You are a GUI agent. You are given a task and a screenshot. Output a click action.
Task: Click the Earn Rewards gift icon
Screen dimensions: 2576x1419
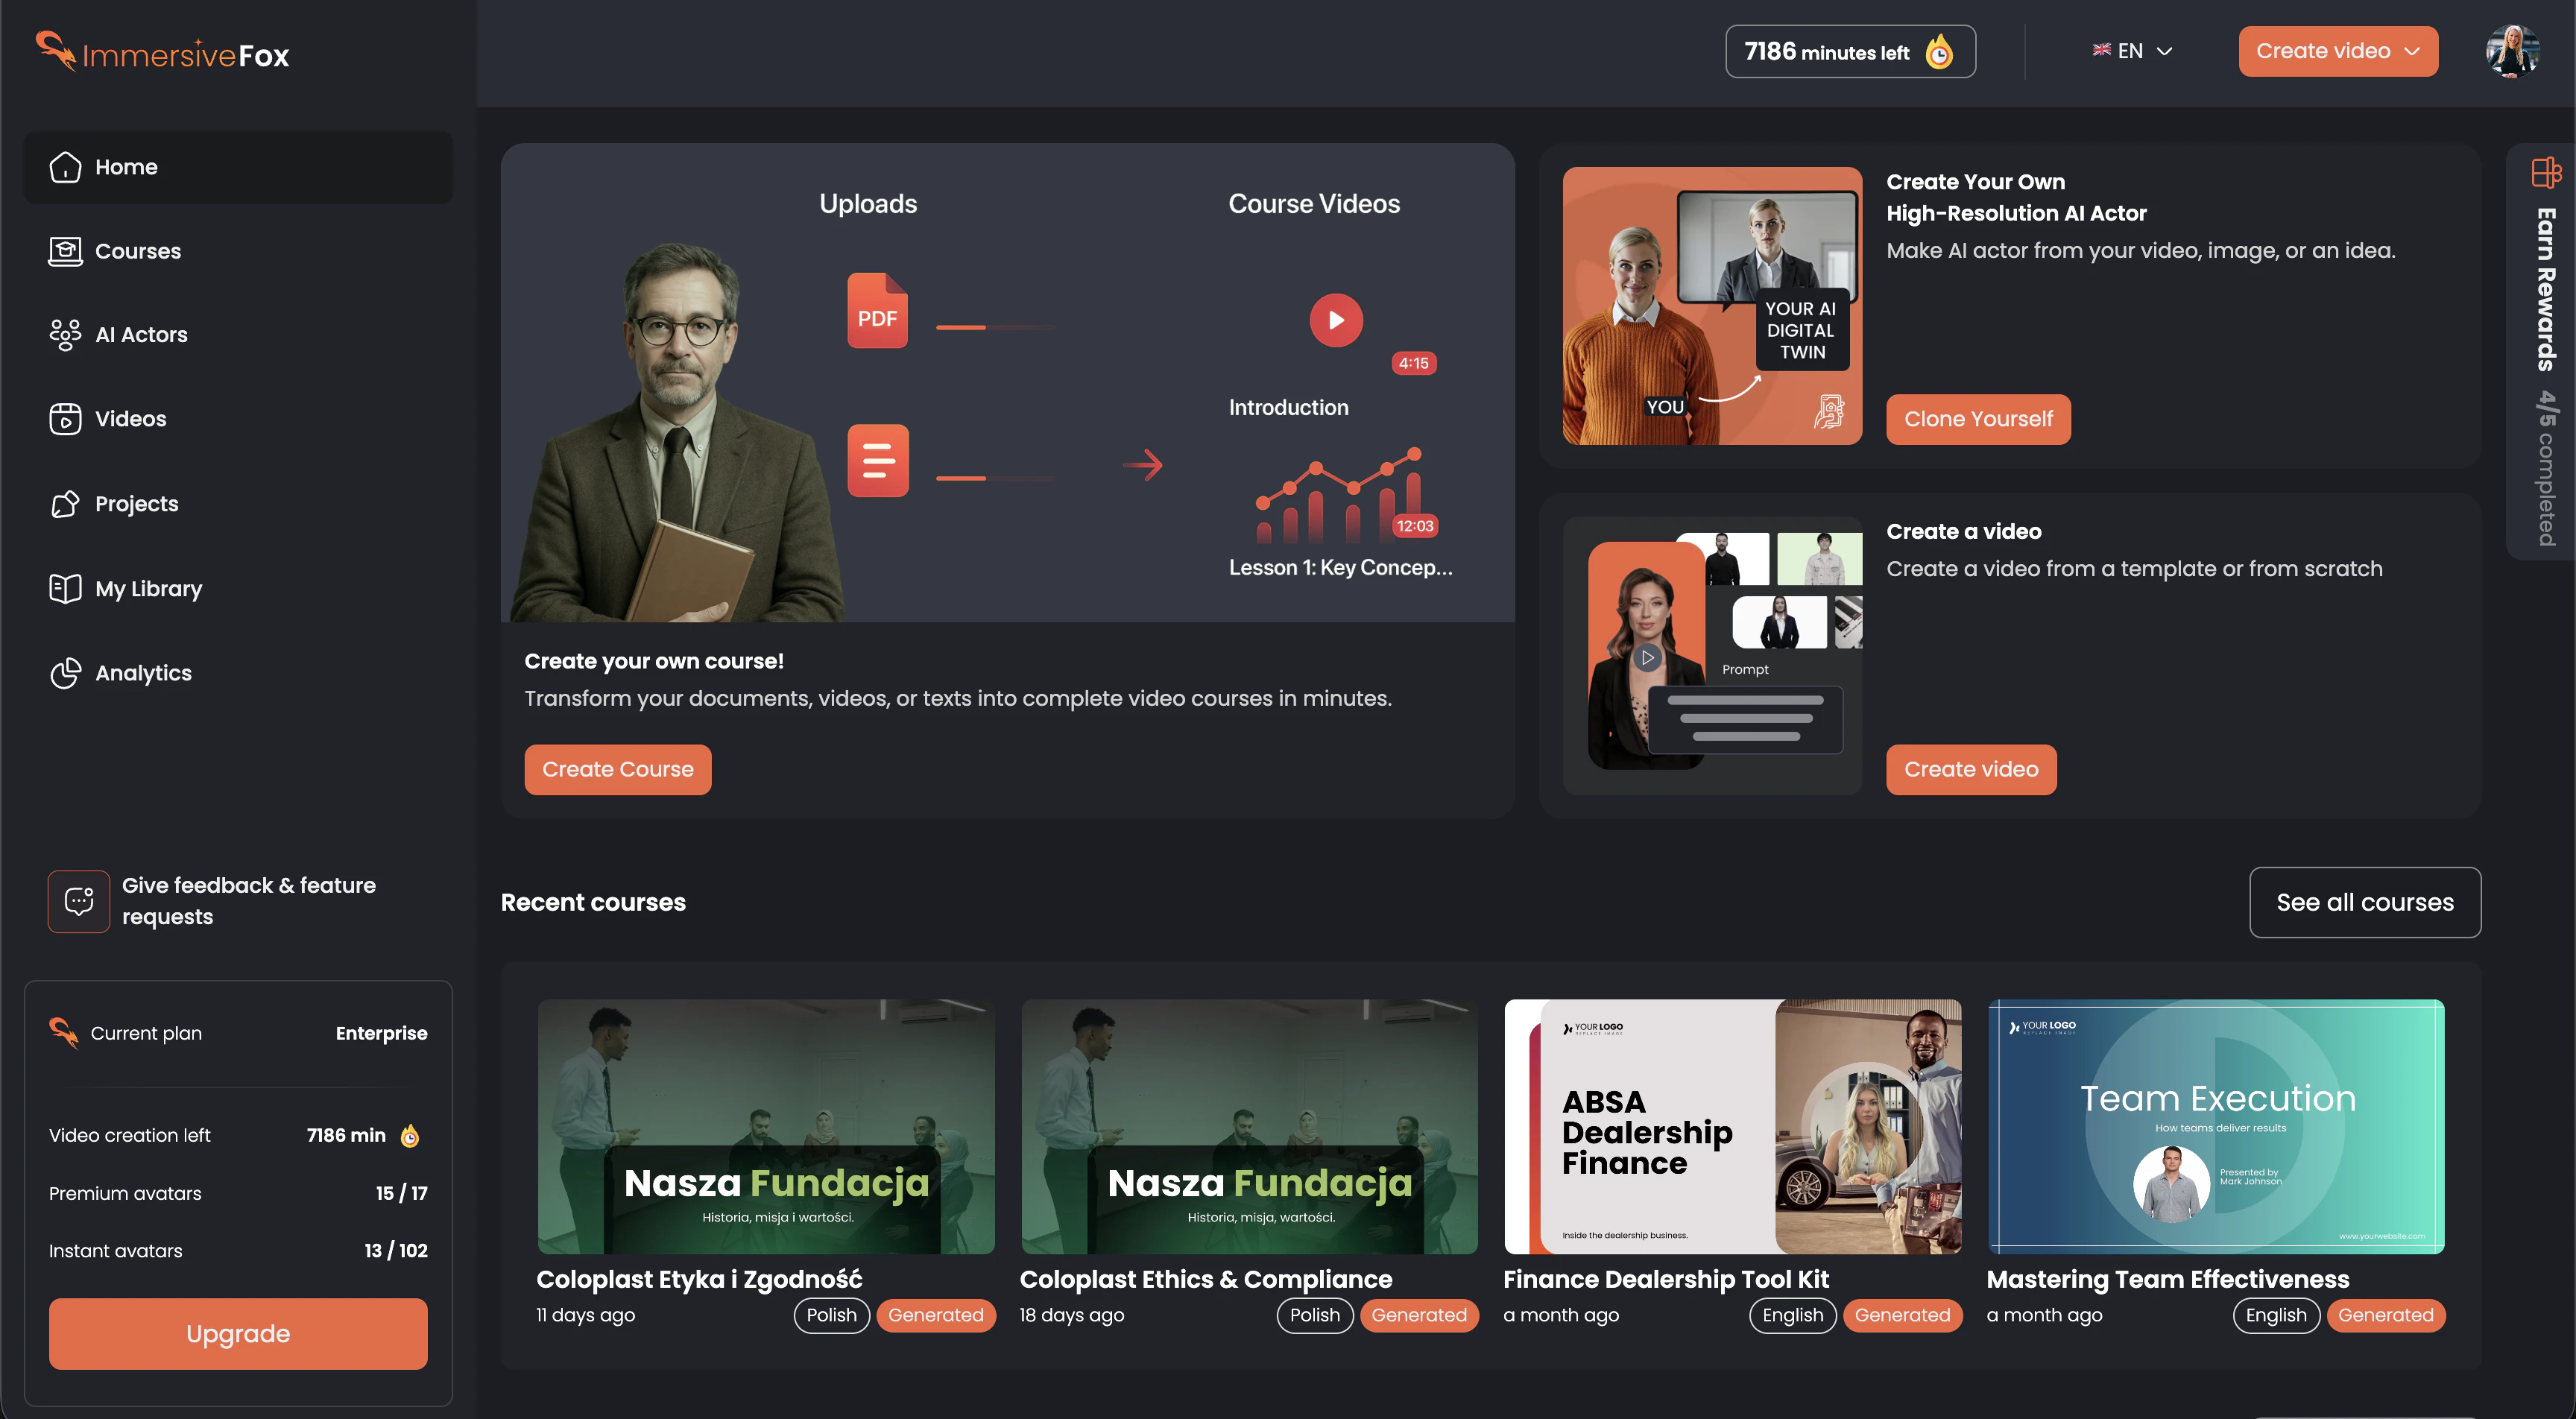(2546, 173)
